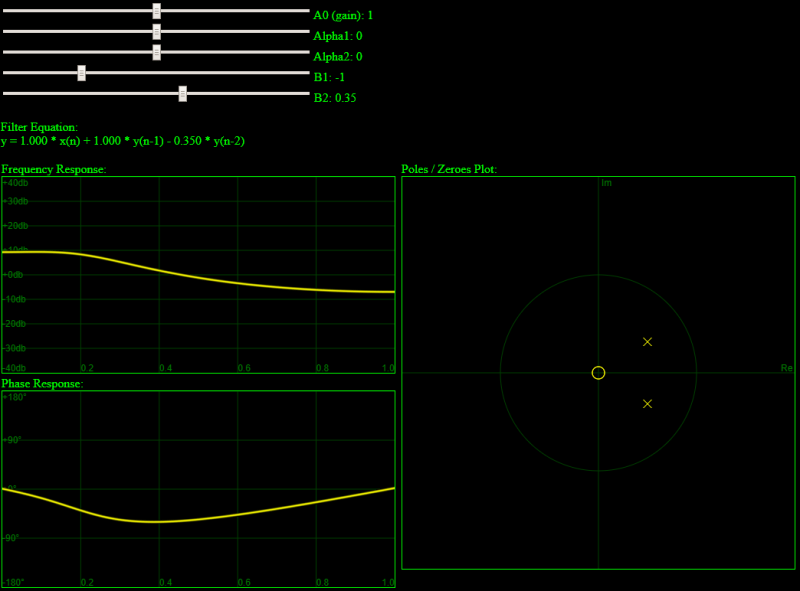Viewport: 800px width, 591px height.
Task: Click the Alpha1 slider handle
Action: pos(157,32)
